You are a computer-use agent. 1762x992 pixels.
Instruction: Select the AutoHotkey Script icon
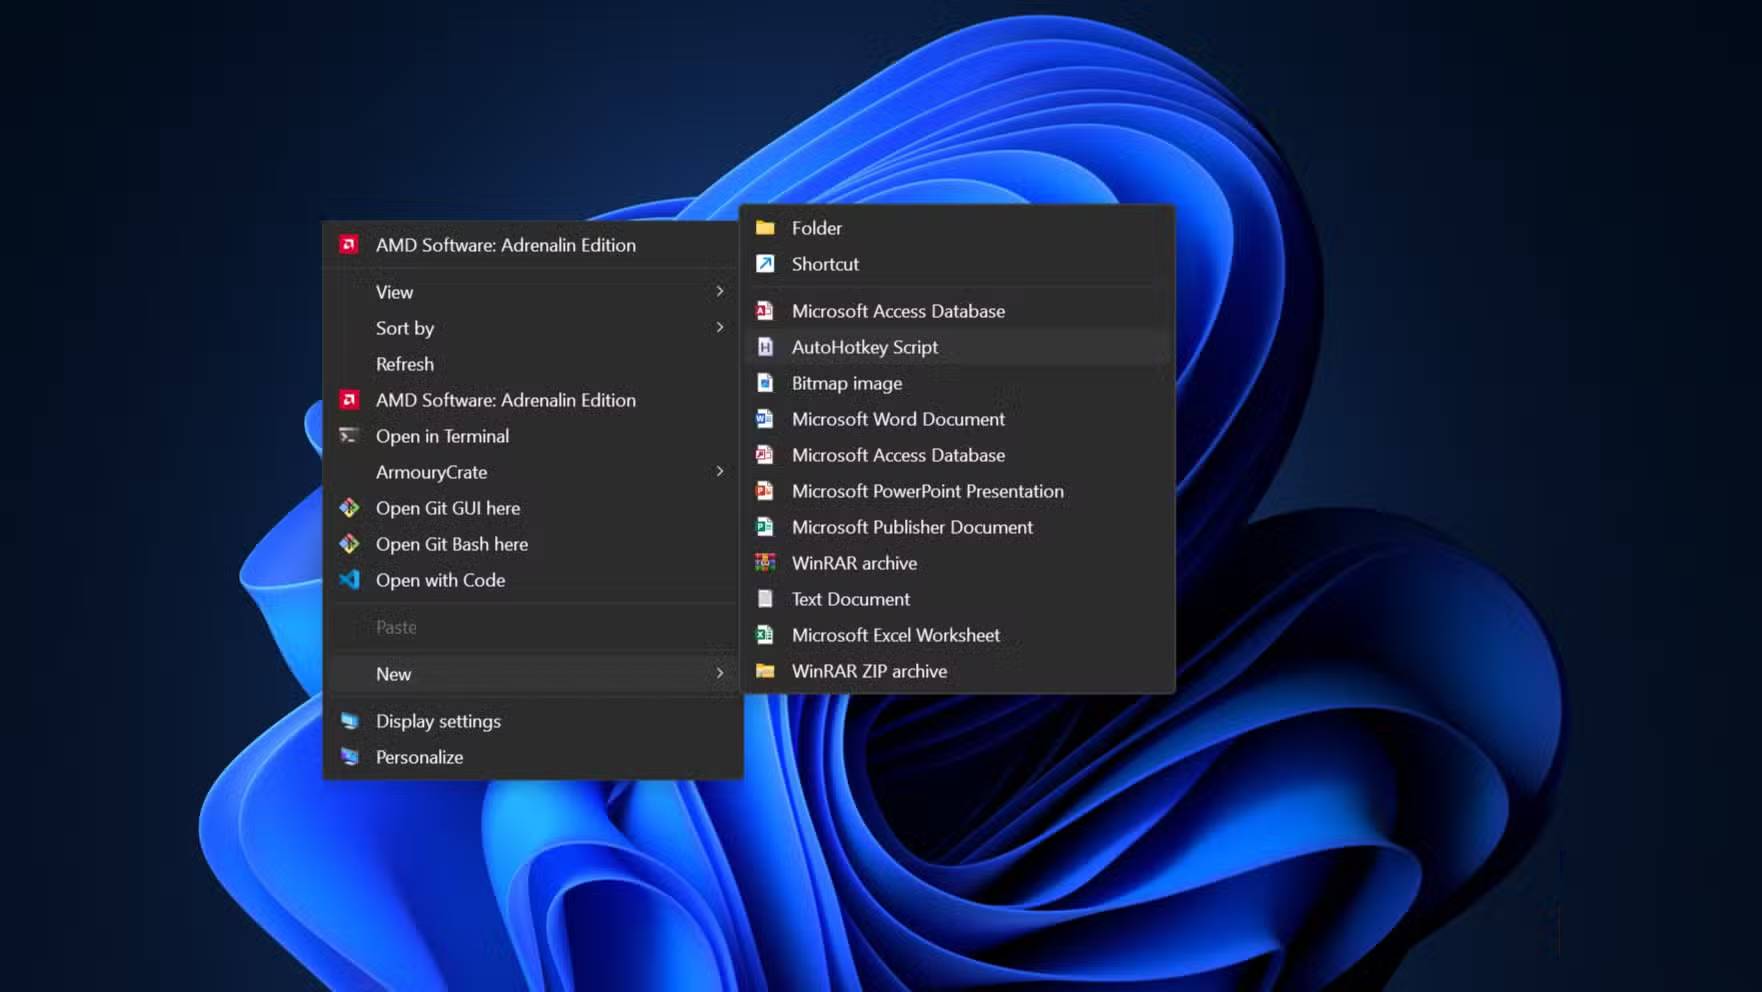click(x=765, y=347)
